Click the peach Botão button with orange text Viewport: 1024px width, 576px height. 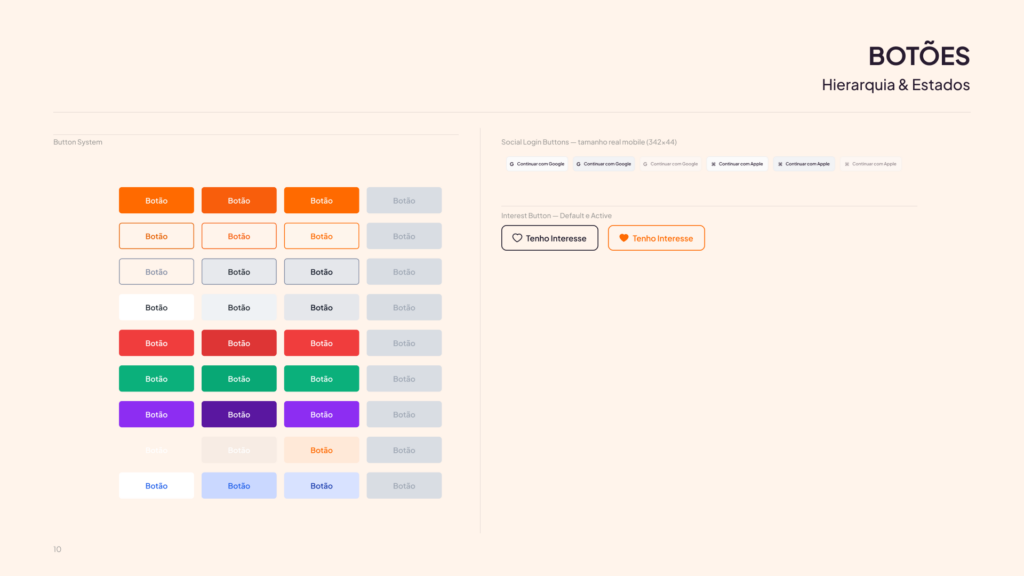pos(321,450)
